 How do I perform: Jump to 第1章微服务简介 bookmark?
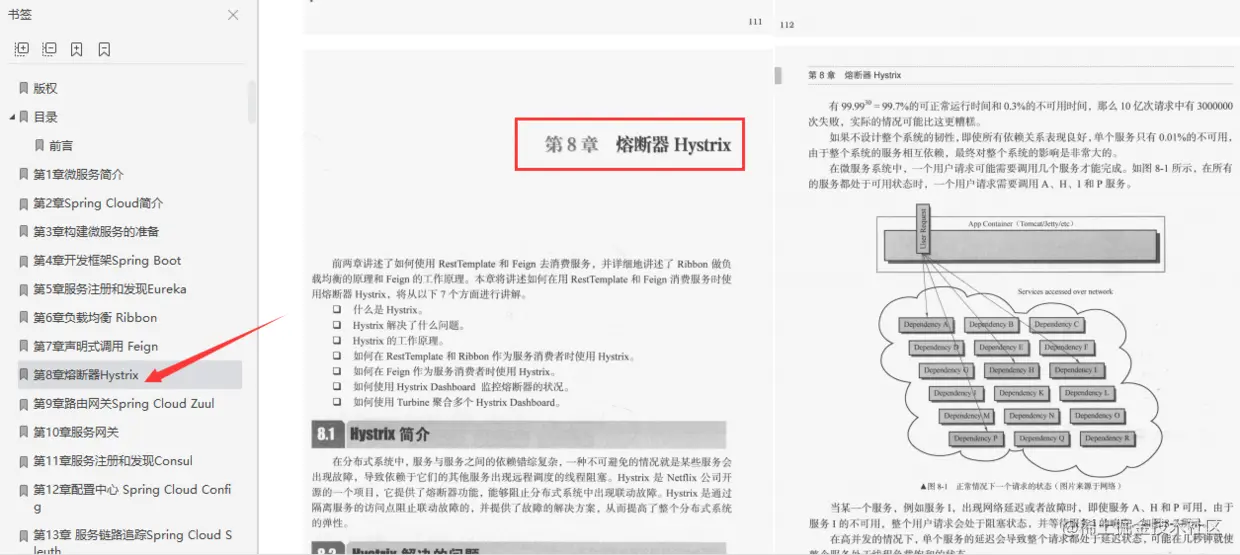(79, 174)
